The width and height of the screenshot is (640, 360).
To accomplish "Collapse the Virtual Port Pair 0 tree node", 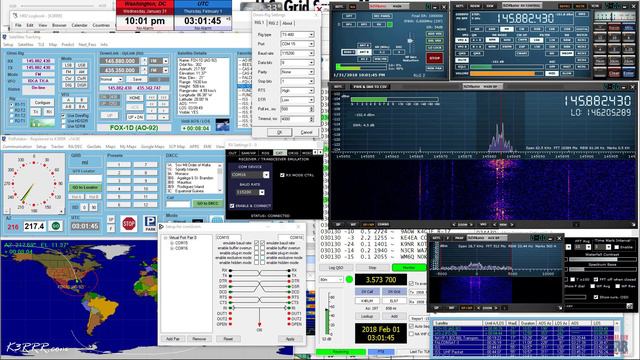I will [165, 238].
